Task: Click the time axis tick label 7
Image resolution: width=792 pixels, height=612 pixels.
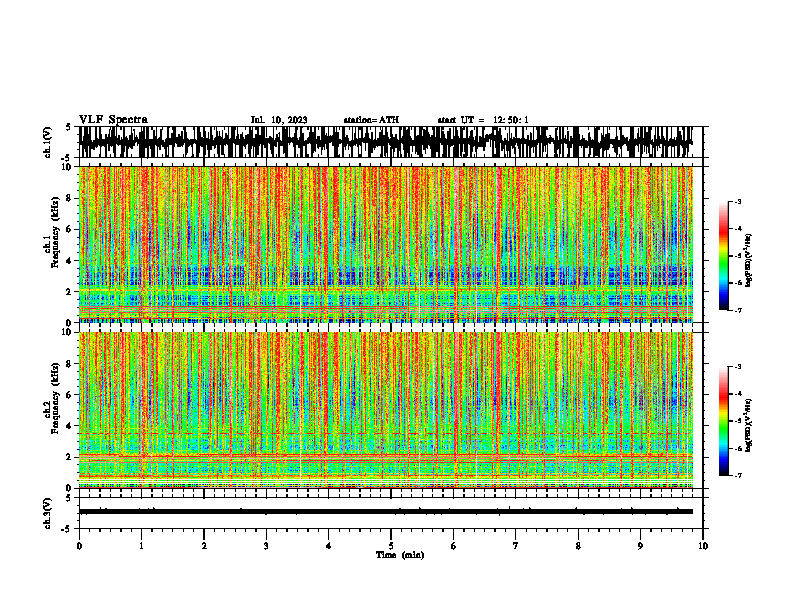Action: pyautogui.click(x=516, y=546)
